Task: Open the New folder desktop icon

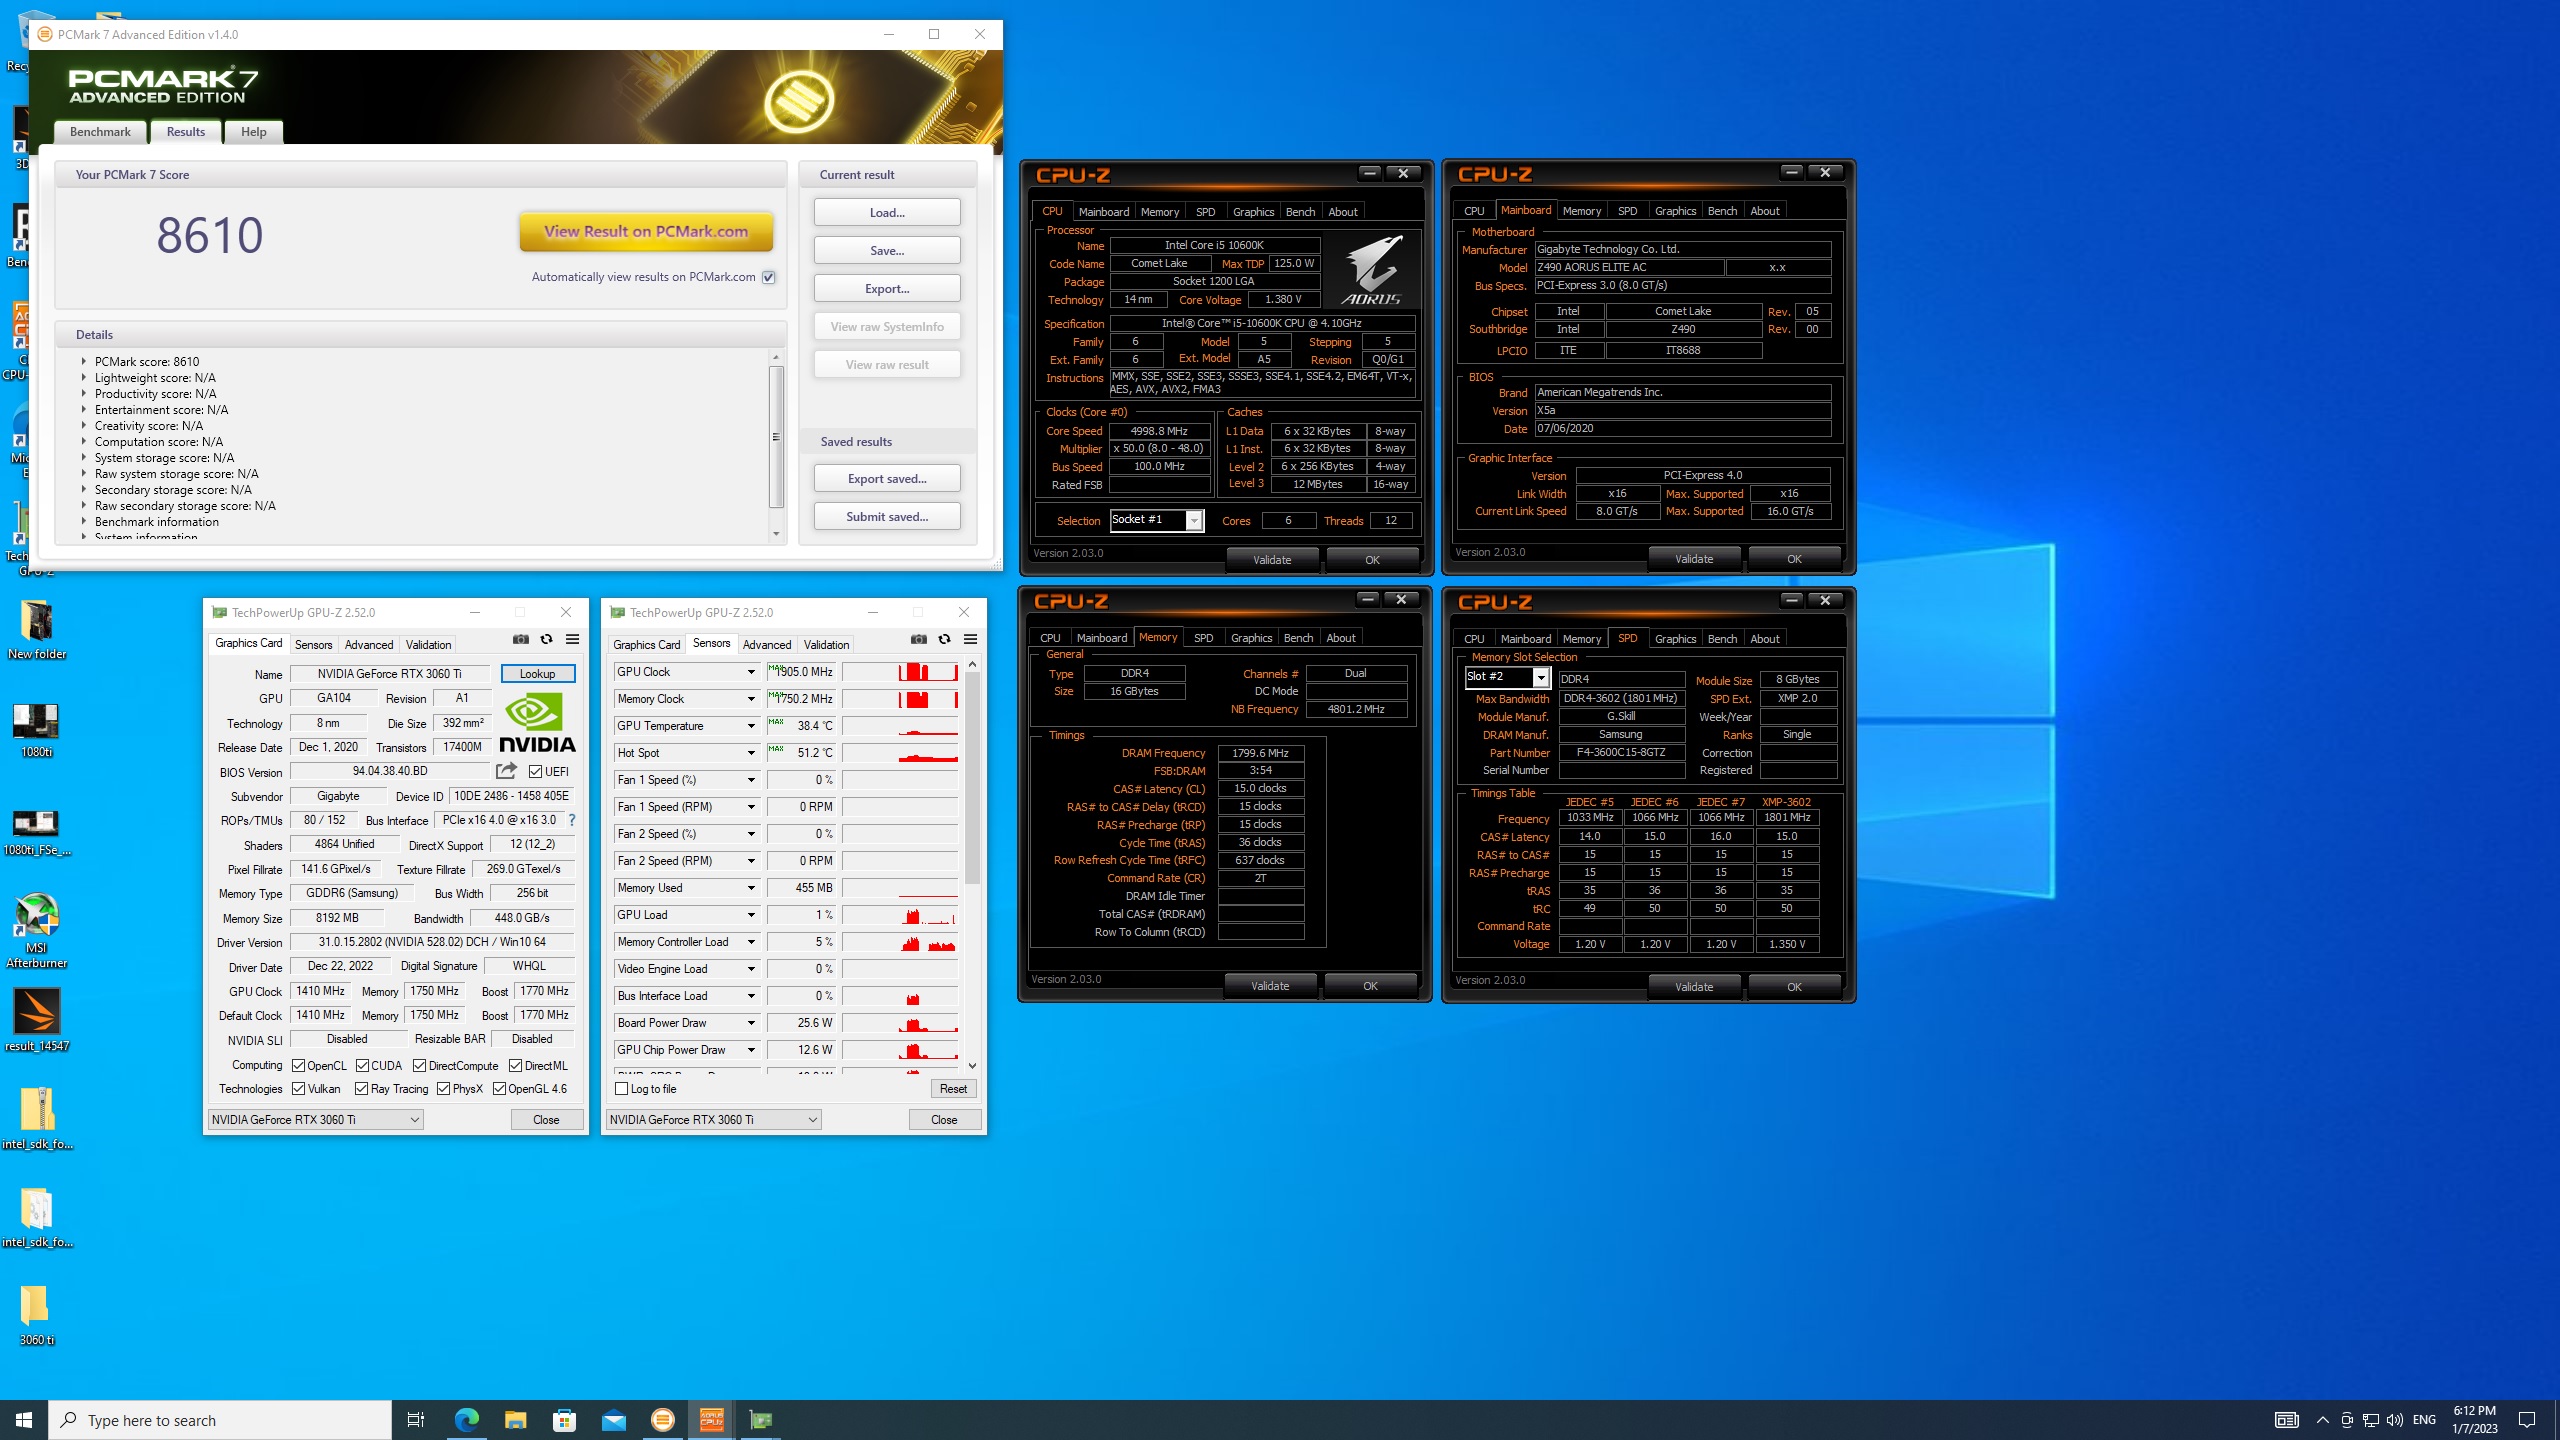Action: (36, 630)
